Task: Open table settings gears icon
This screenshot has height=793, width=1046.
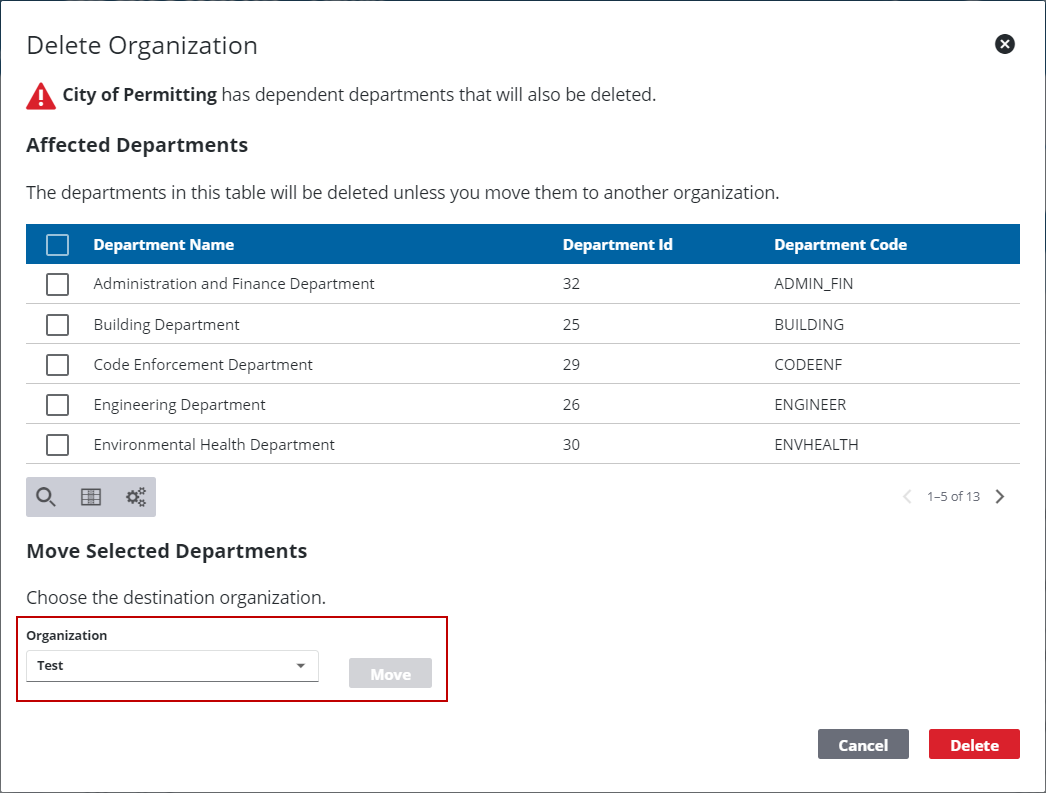Action: 135,496
